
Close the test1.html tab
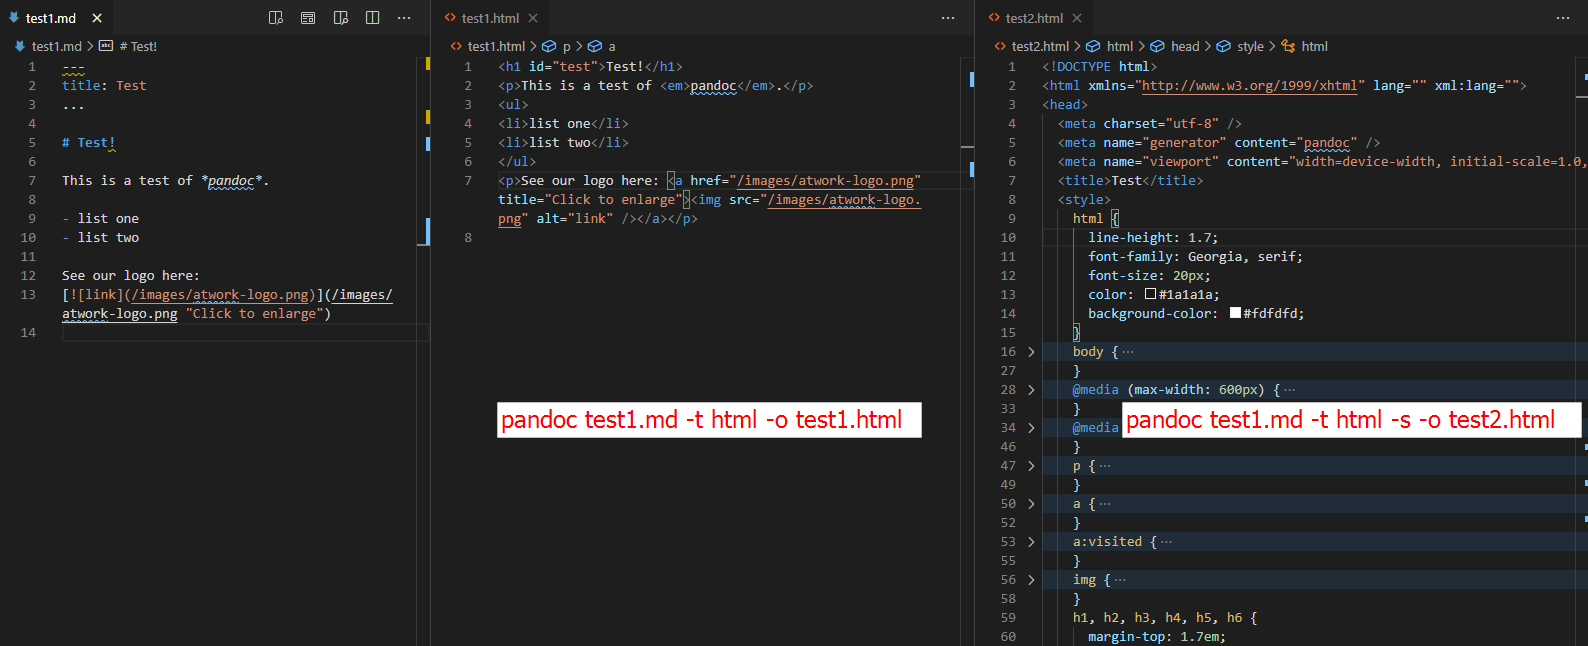[533, 18]
